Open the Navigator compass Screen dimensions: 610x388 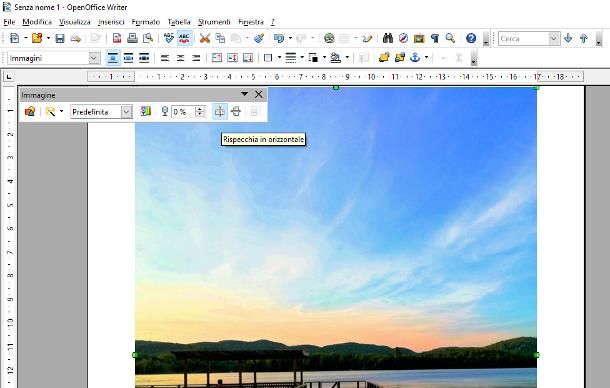(x=403, y=38)
